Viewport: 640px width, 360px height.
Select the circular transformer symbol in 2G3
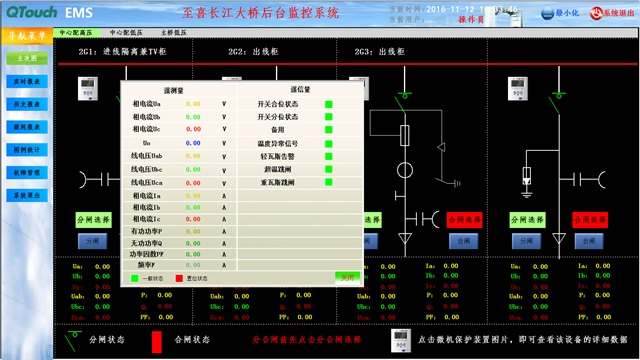[404, 170]
